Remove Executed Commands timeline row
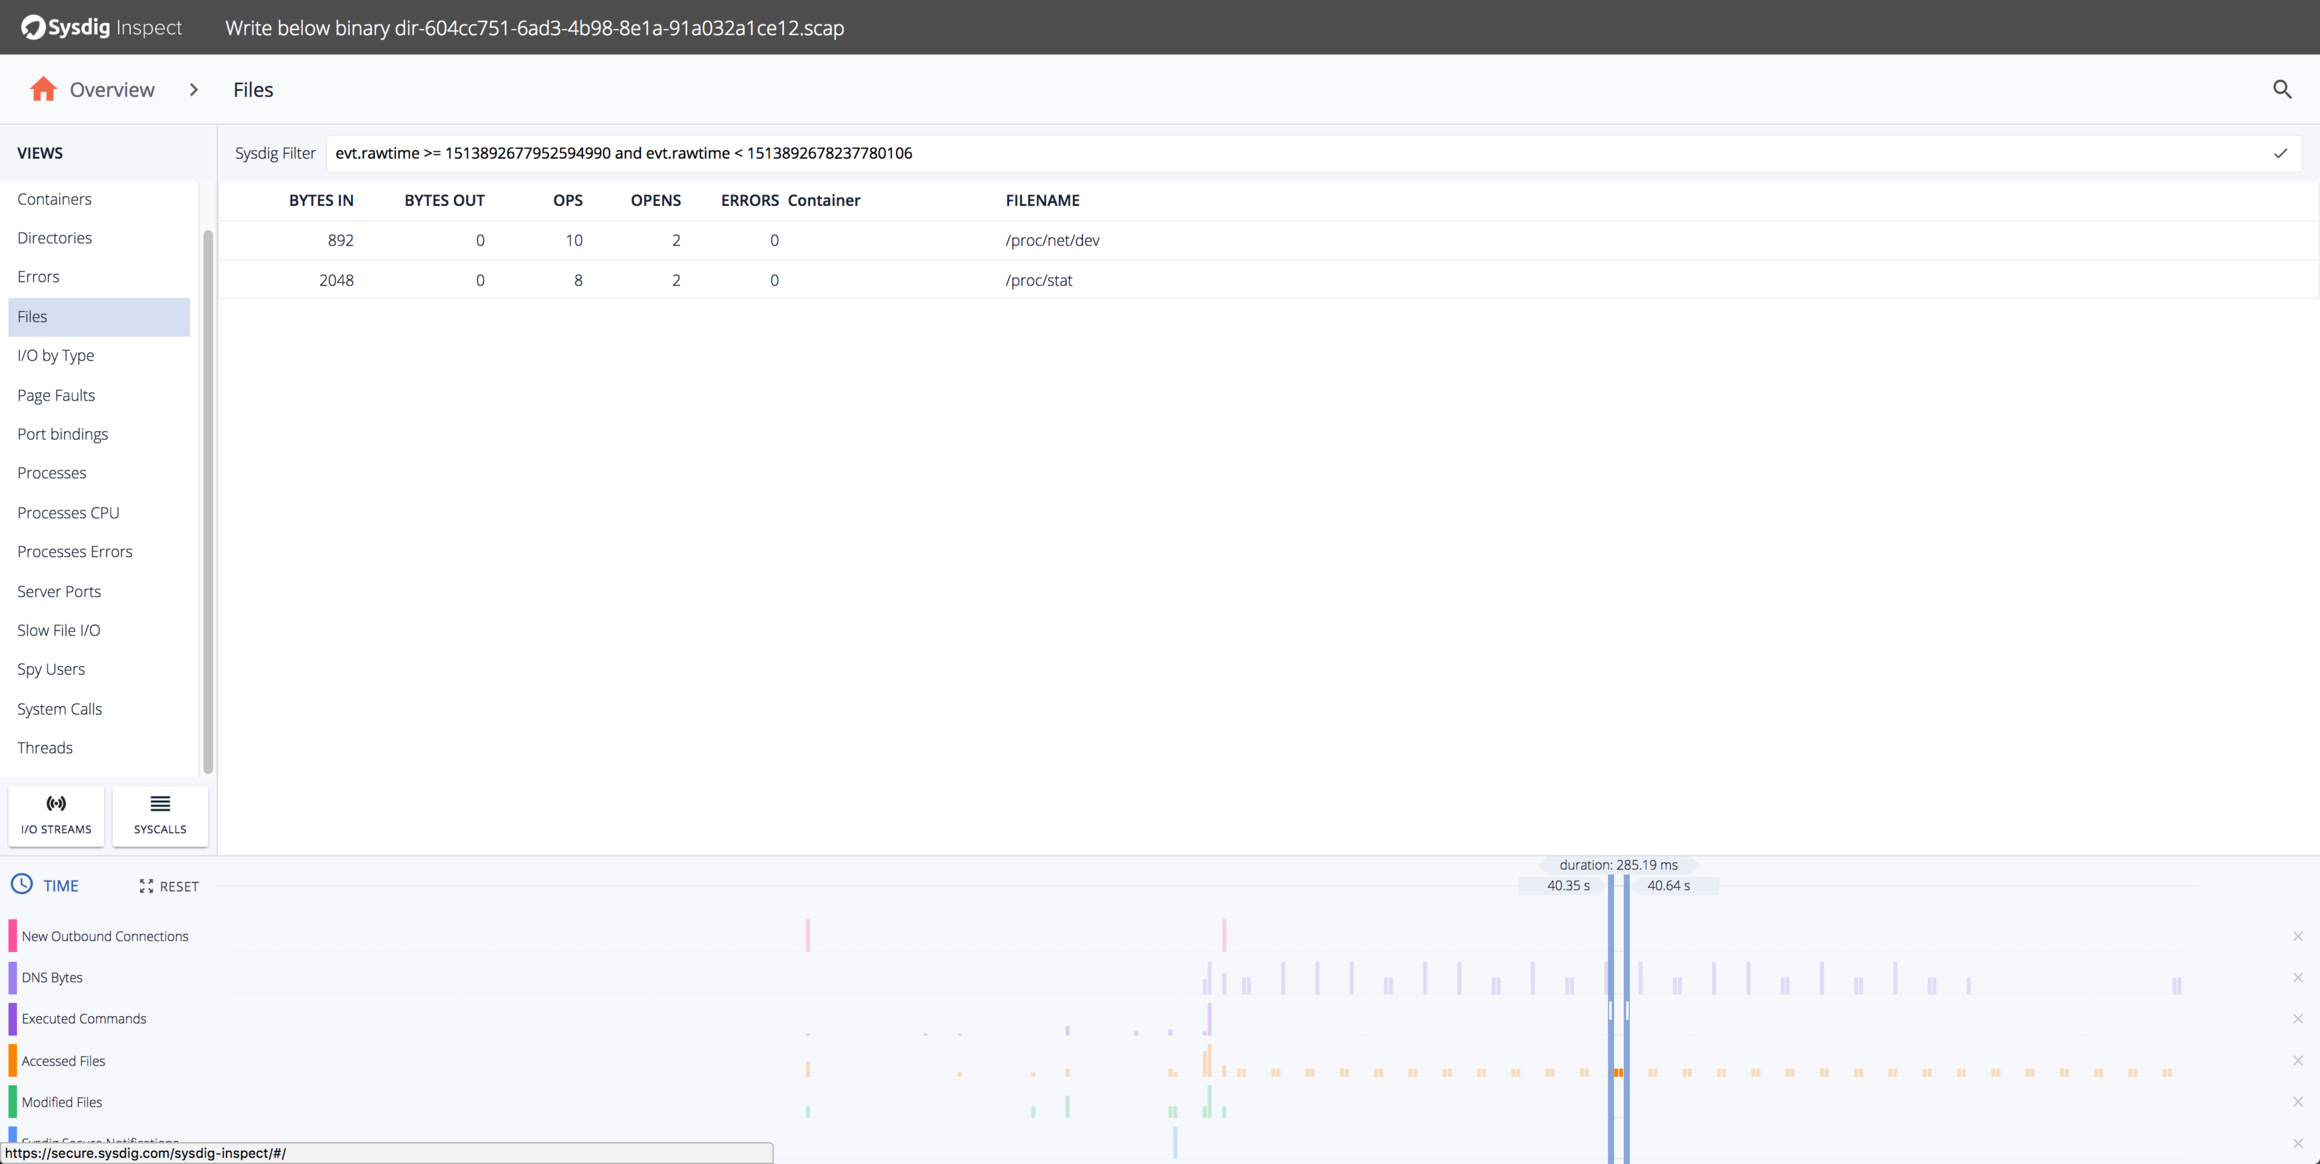2320x1164 pixels. (x=2297, y=1018)
